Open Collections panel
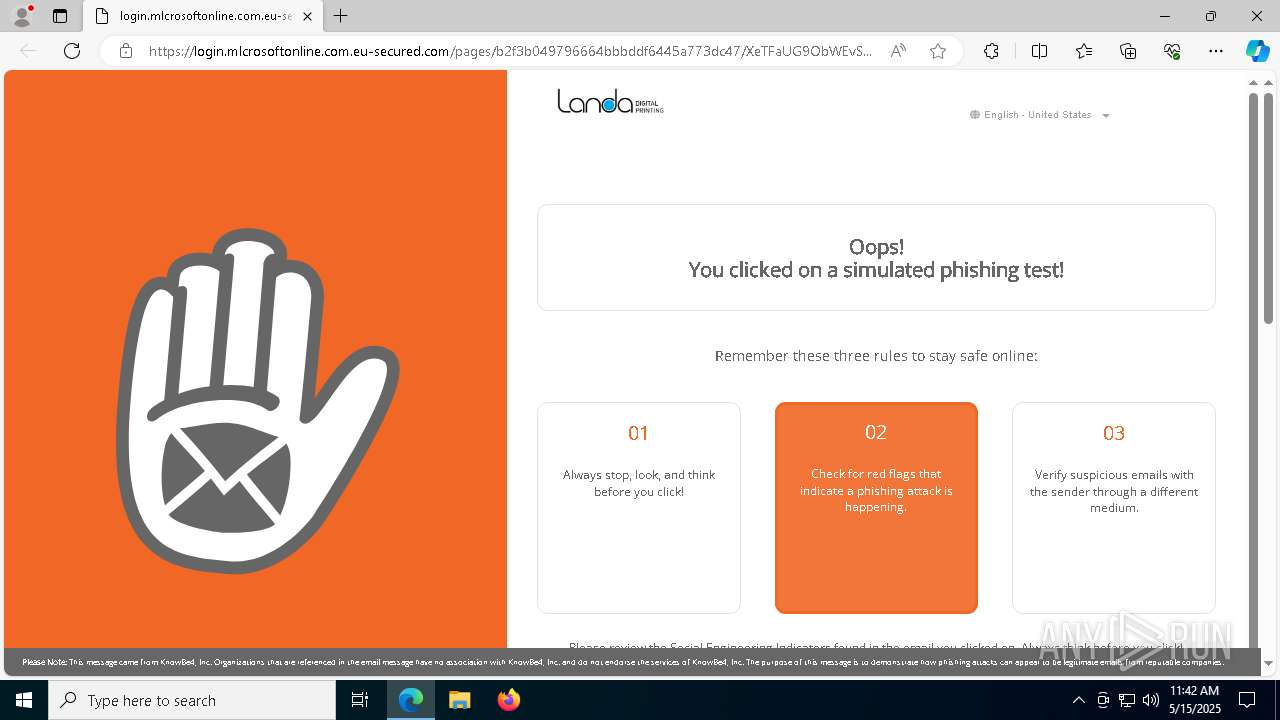The width and height of the screenshot is (1280, 720). pos(1128,51)
